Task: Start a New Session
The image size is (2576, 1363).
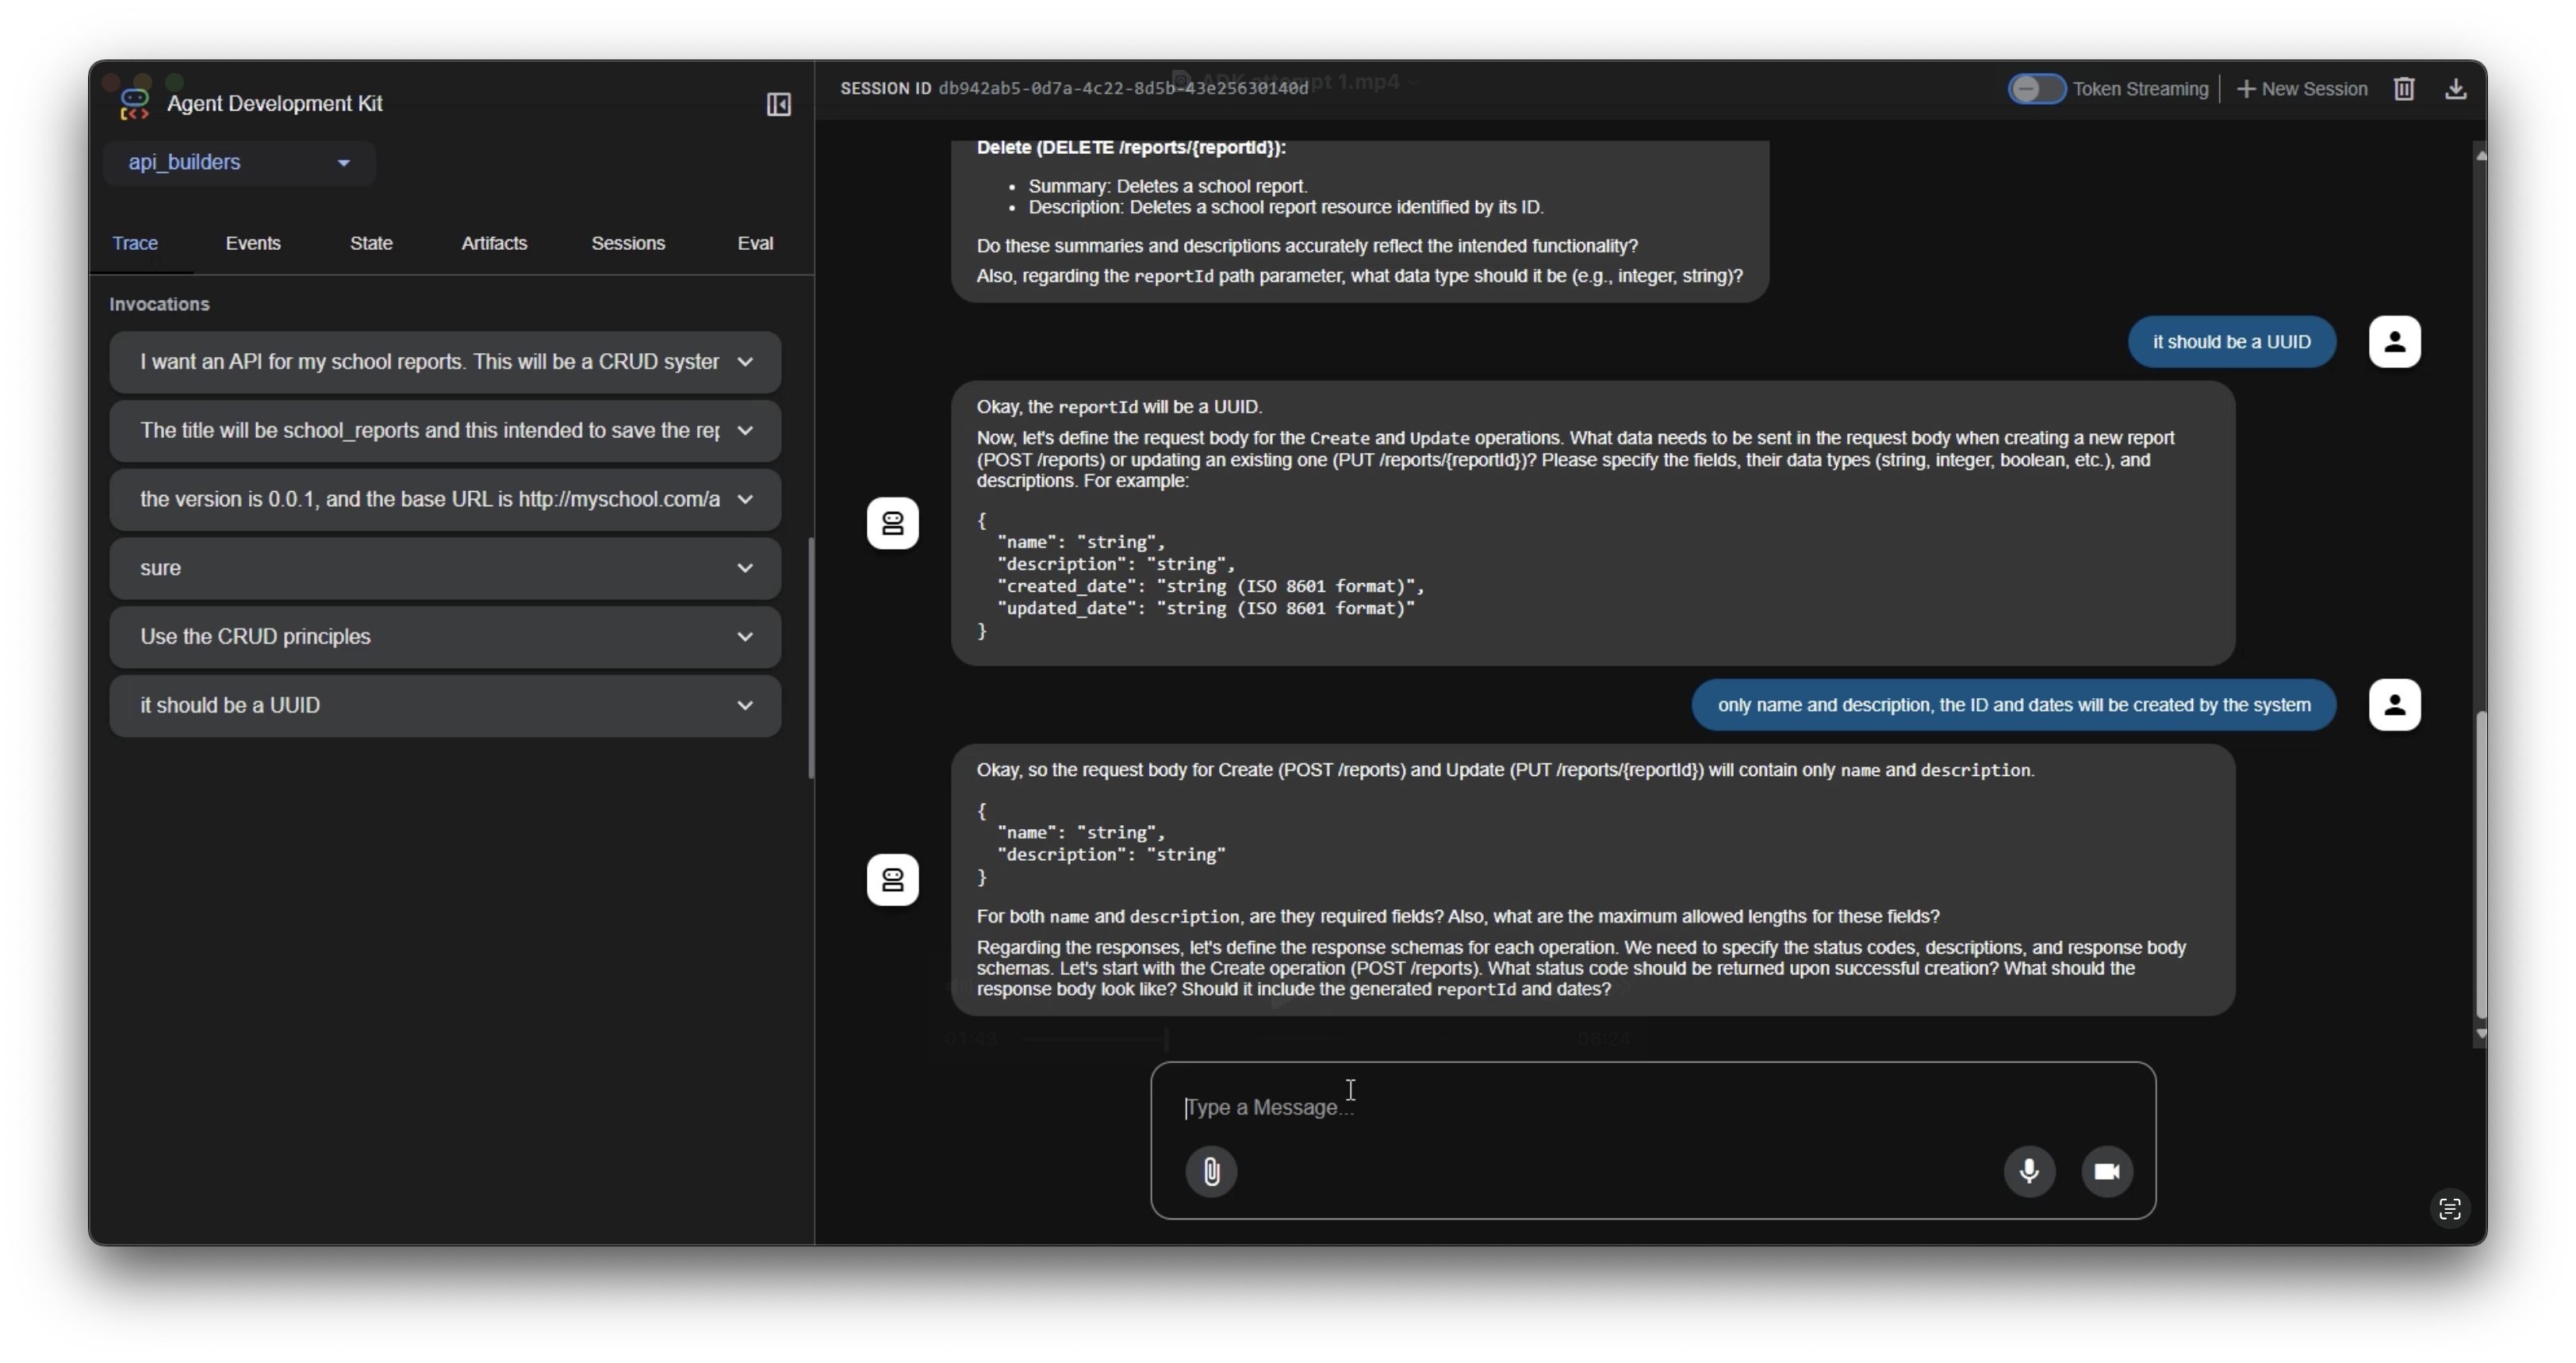Action: tap(2302, 89)
